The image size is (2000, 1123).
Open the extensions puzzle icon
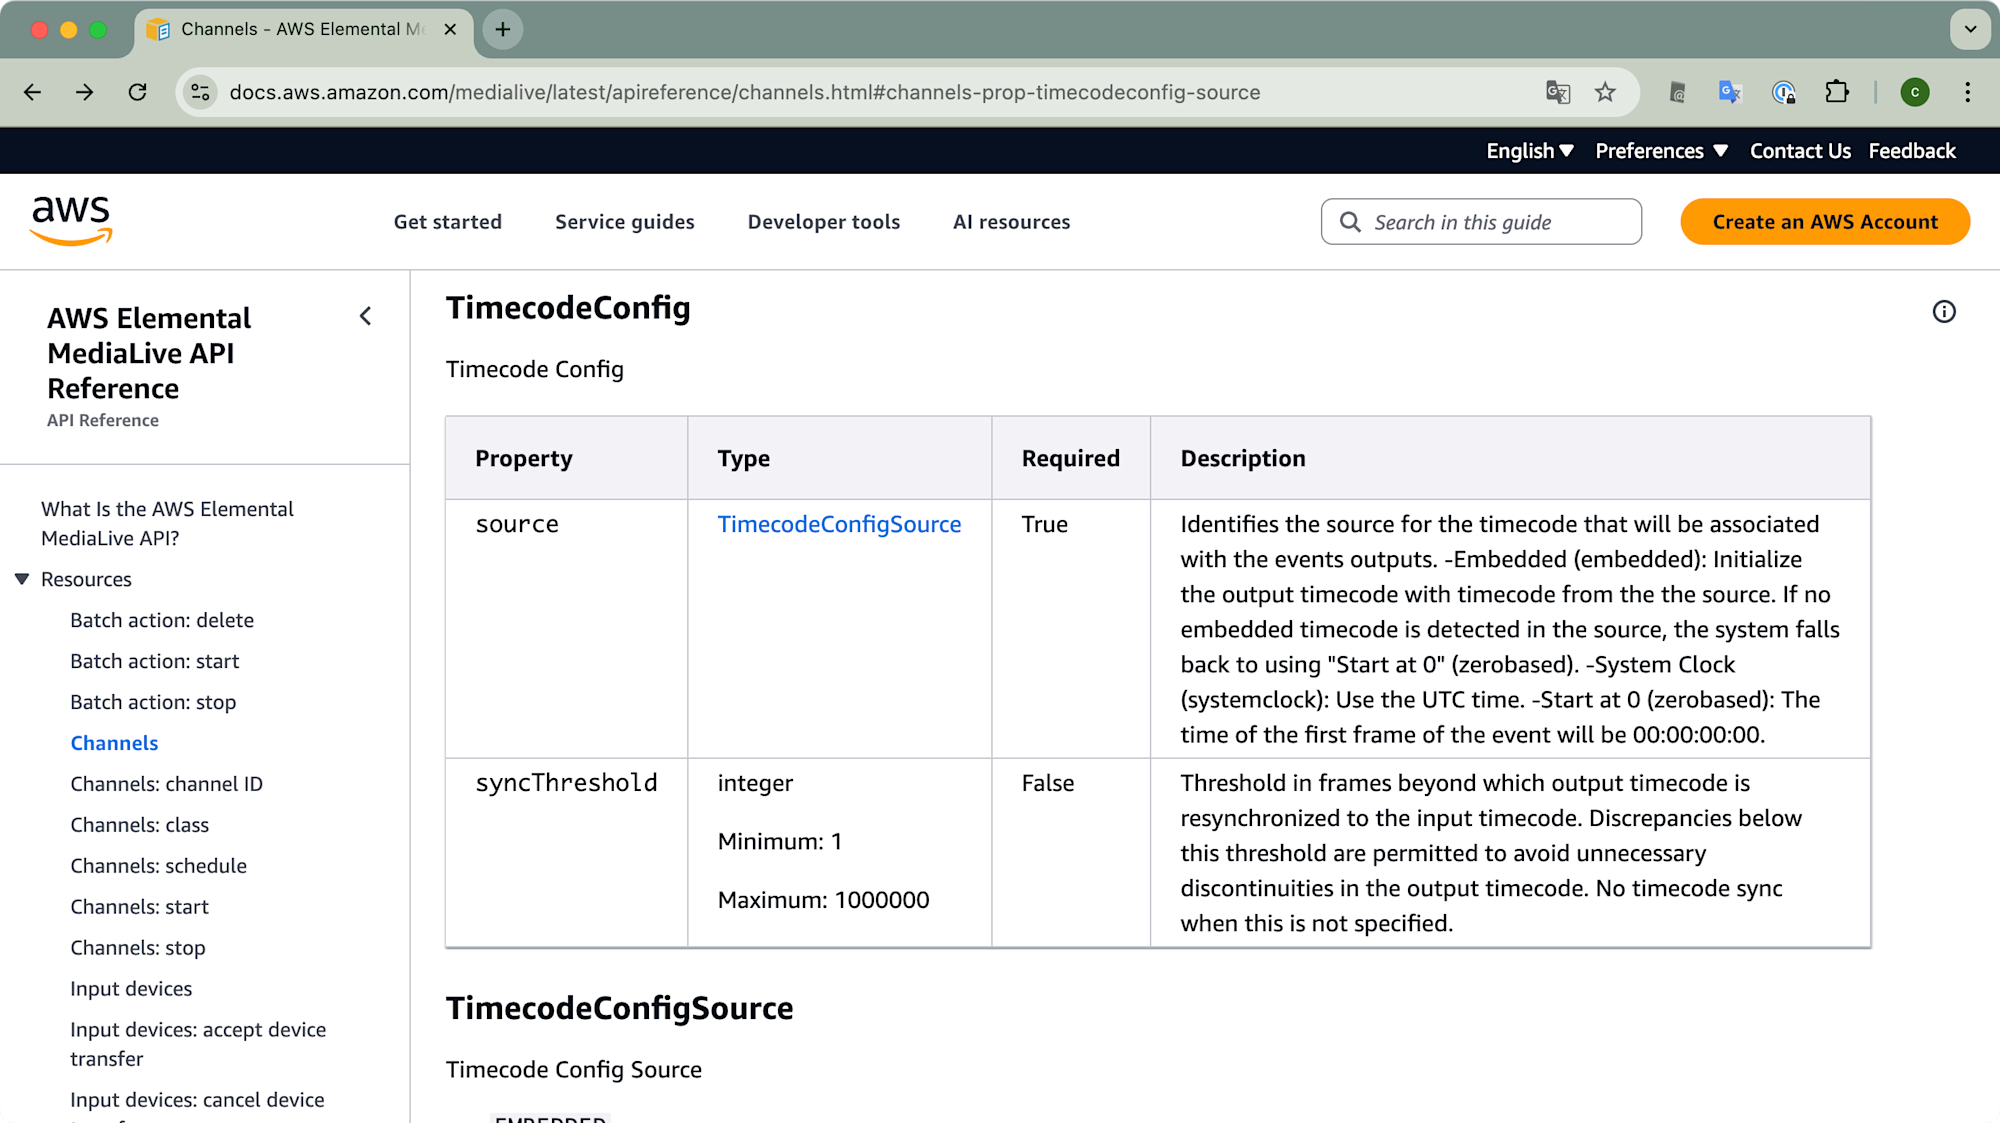tap(1837, 92)
